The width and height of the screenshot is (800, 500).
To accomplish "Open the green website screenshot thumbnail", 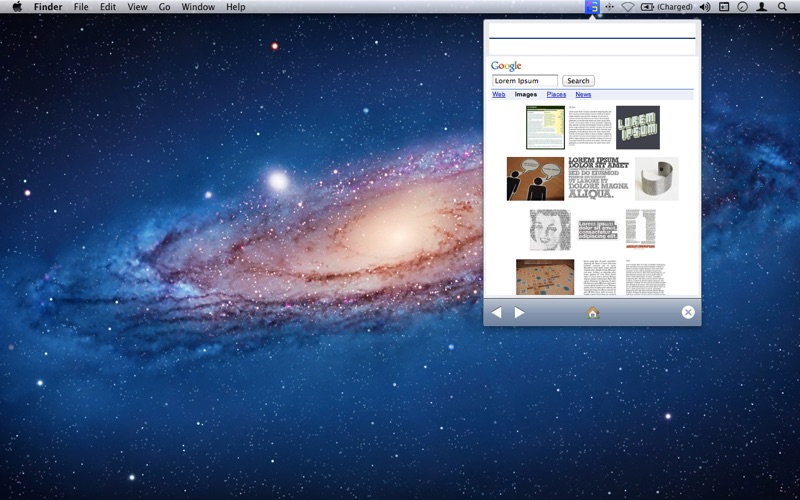I will pyautogui.click(x=545, y=128).
